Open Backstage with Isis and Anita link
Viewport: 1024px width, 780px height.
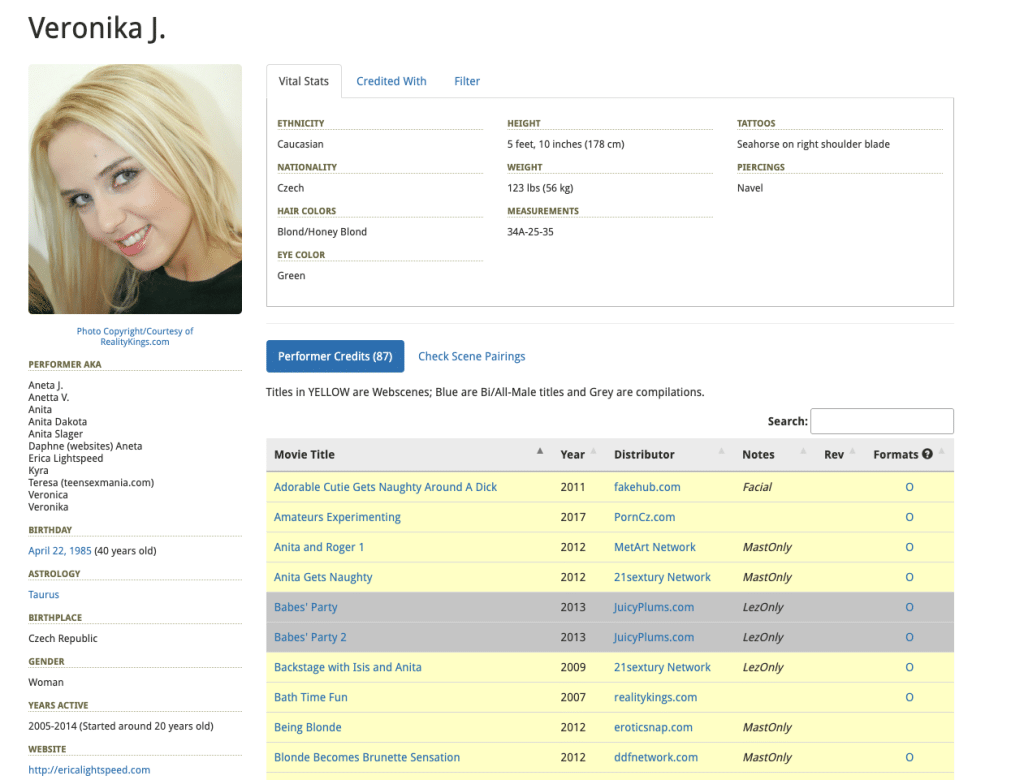[347, 667]
